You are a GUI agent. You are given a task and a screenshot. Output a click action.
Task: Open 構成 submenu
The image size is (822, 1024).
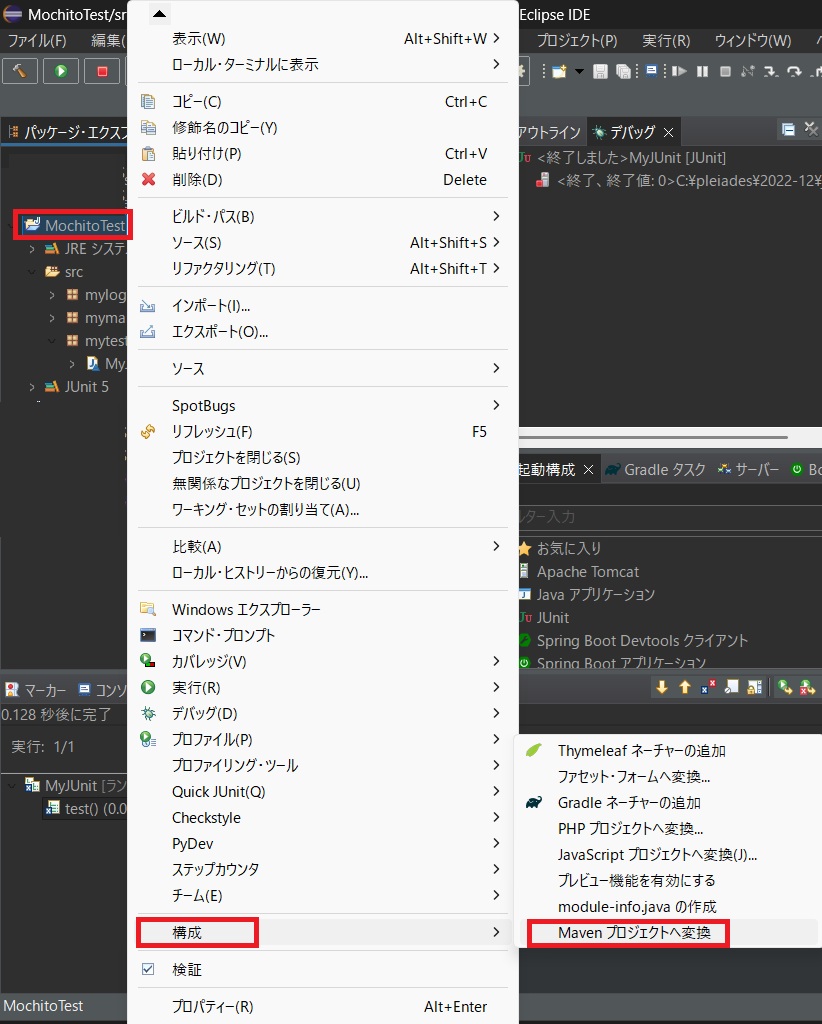click(323, 933)
